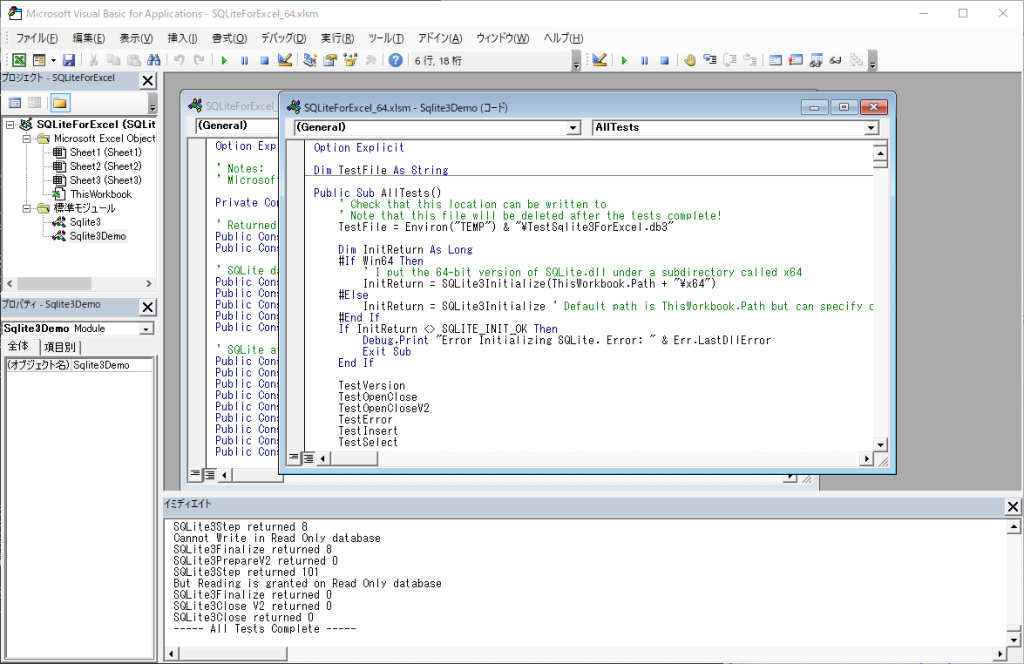Open the Insert UserForm dropdown arrow
1024x664 pixels.
click(x=54, y=61)
